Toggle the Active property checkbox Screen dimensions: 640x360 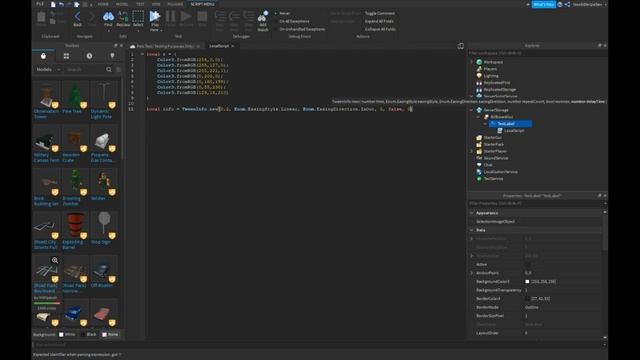pos(527,264)
